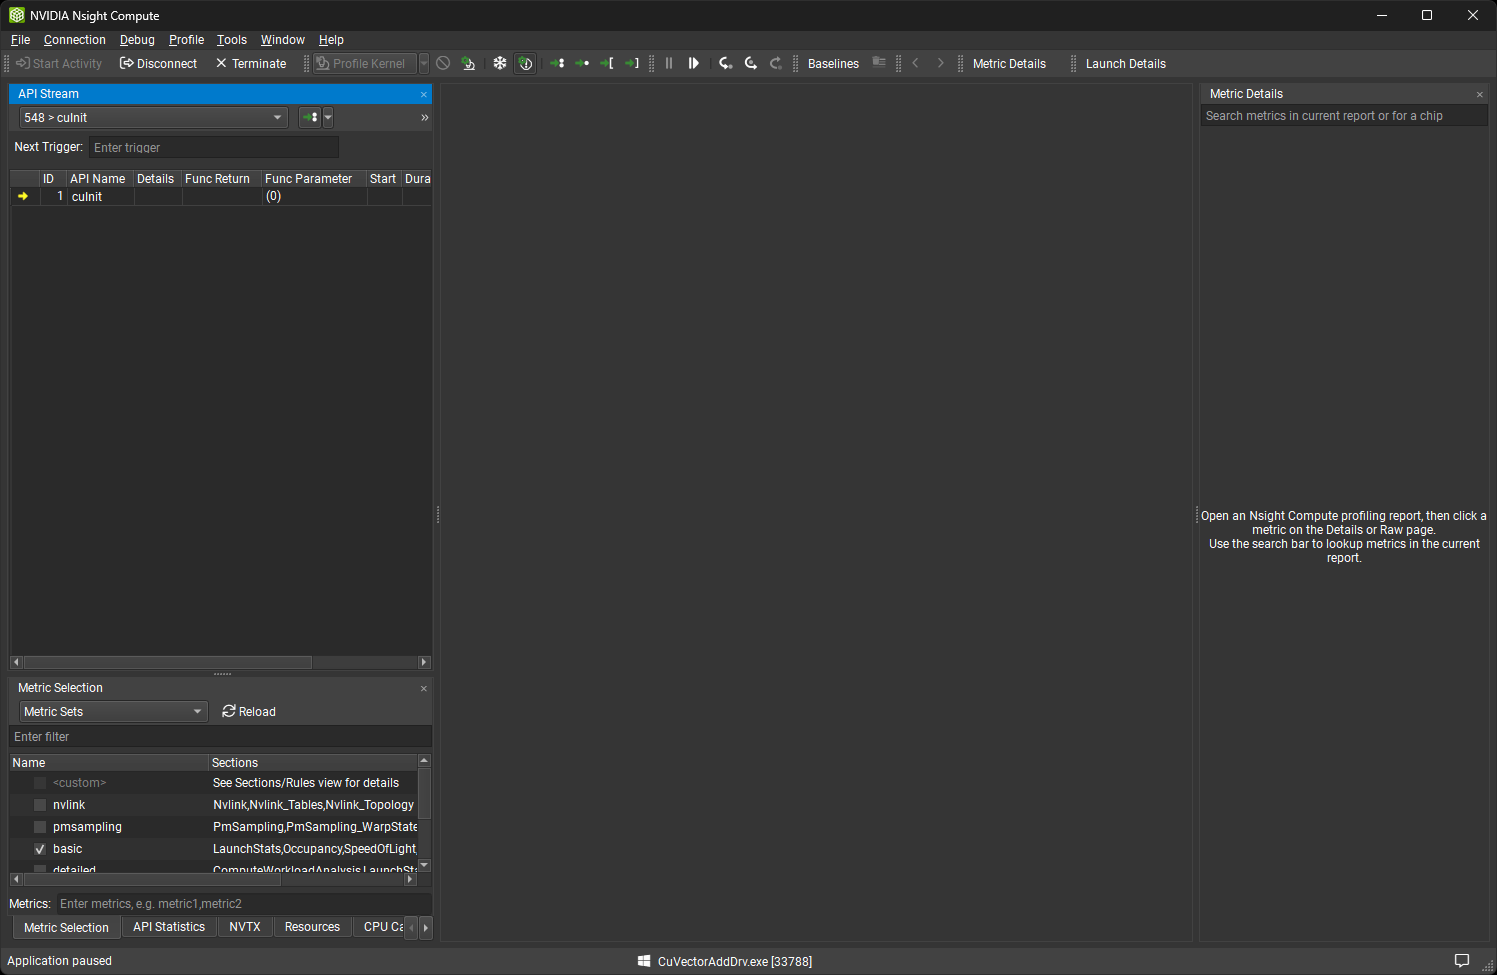Click the Terminate button
The width and height of the screenshot is (1497, 975).
tap(251, 63)
